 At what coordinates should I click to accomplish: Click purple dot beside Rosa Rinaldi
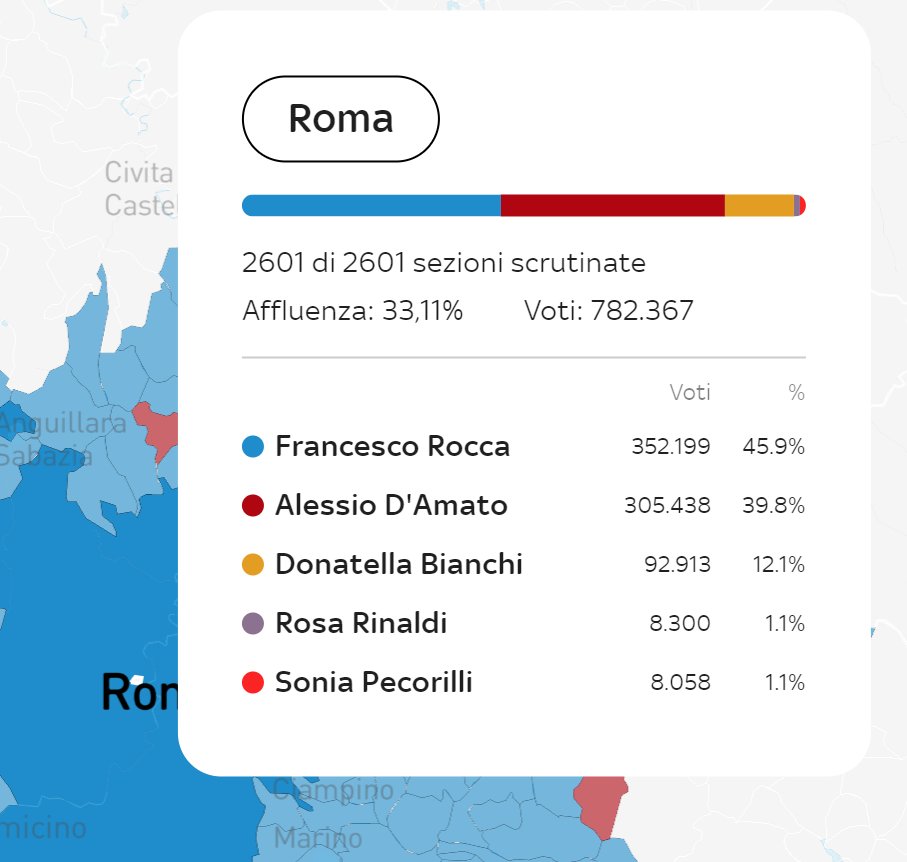(254, 624)
